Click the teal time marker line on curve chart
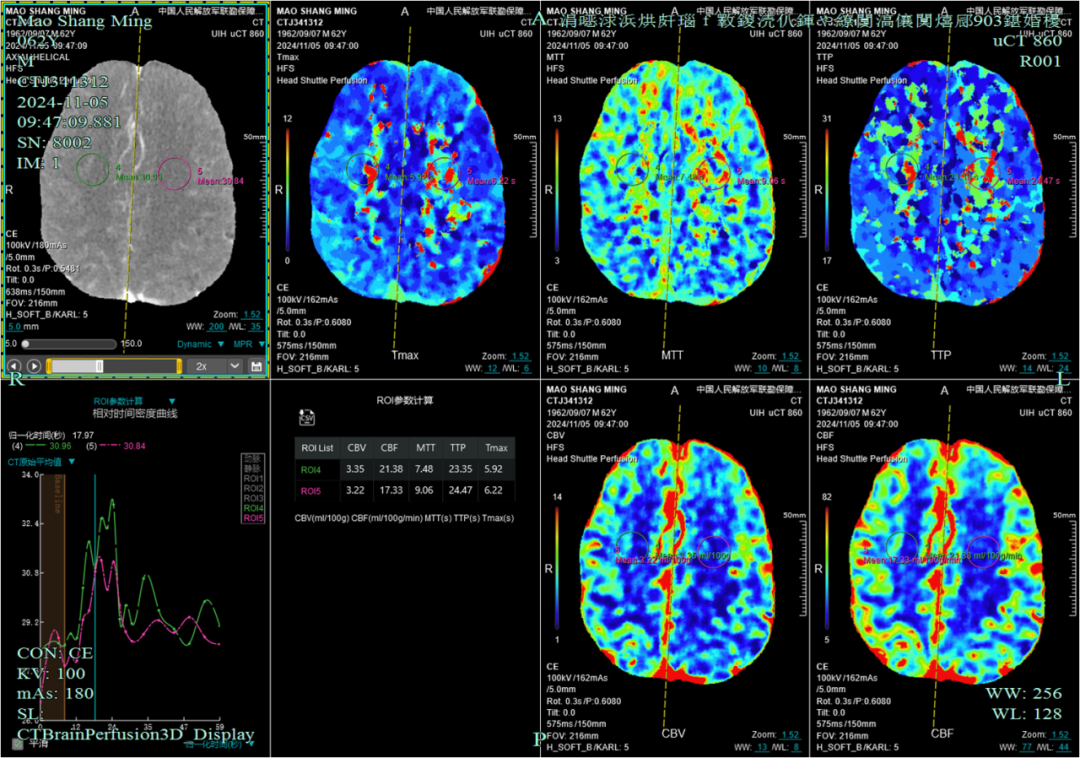 point(95,596)
